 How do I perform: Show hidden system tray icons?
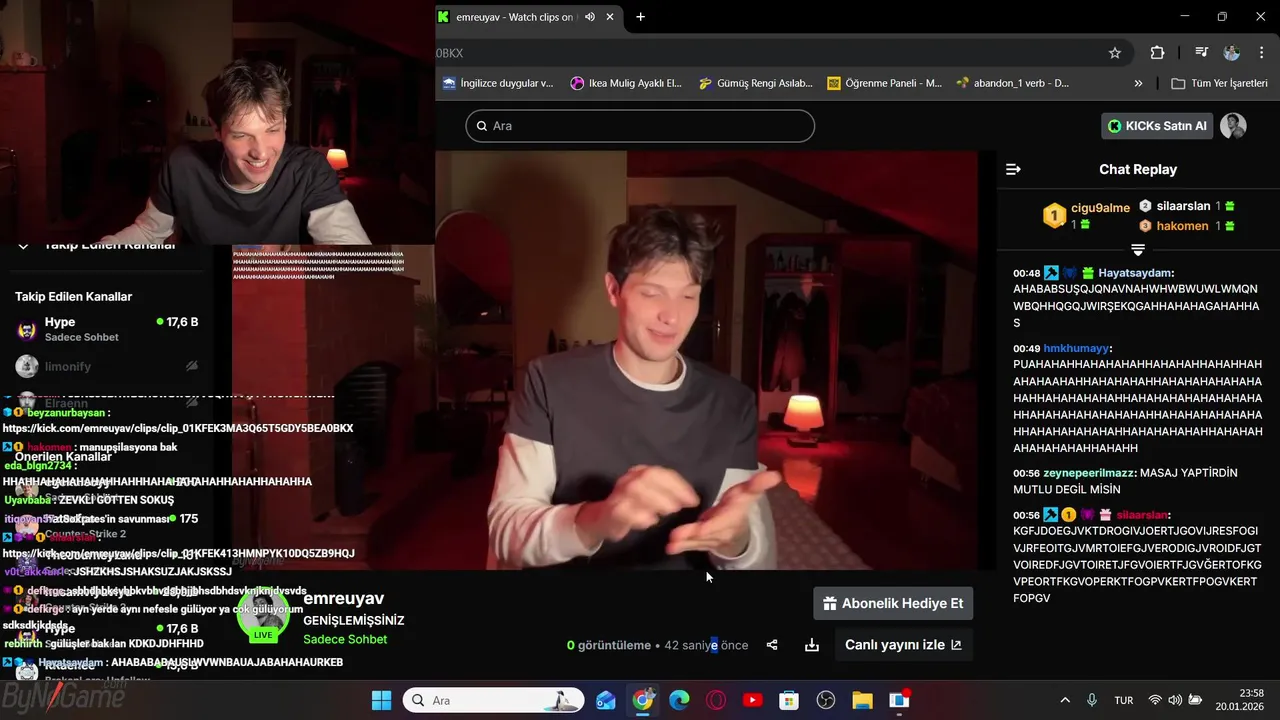1065,700
